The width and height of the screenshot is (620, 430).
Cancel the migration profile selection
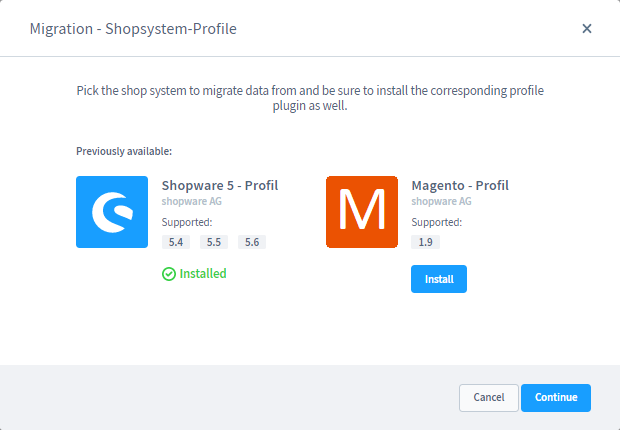pyautogui.click(x=488, y=398)
